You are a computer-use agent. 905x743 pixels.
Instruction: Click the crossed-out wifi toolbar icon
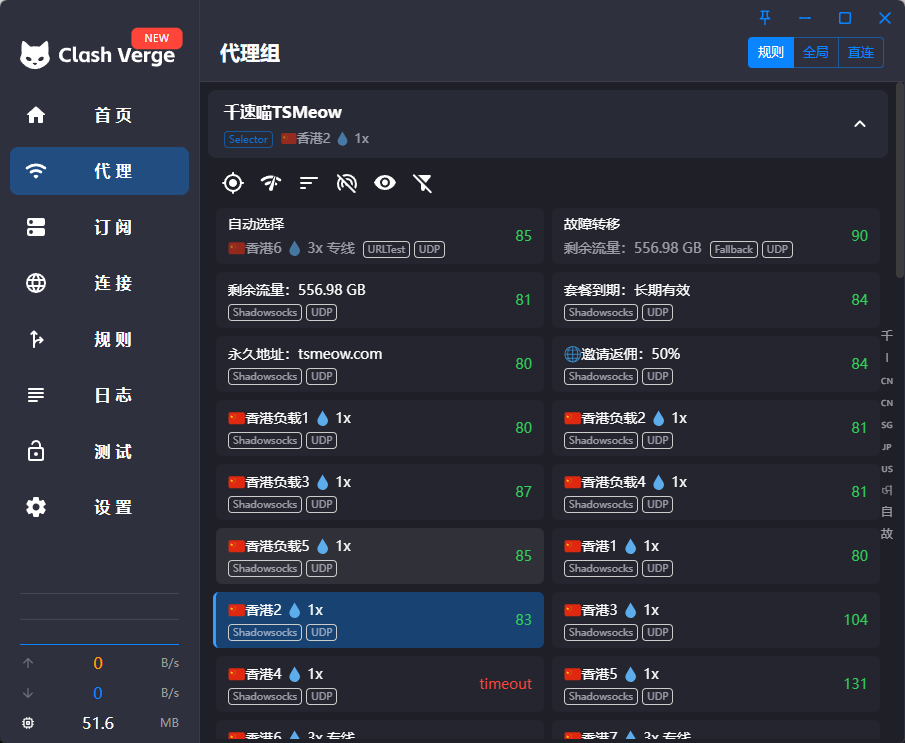coord(347,183)
